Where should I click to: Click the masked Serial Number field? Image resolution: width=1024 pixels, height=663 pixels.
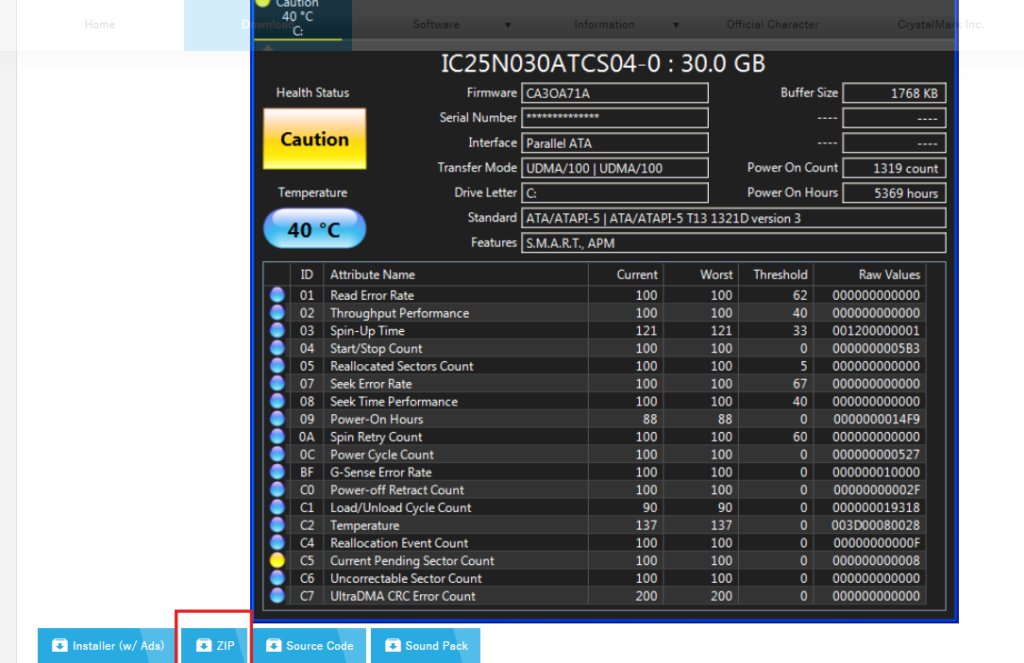(614, 117)
